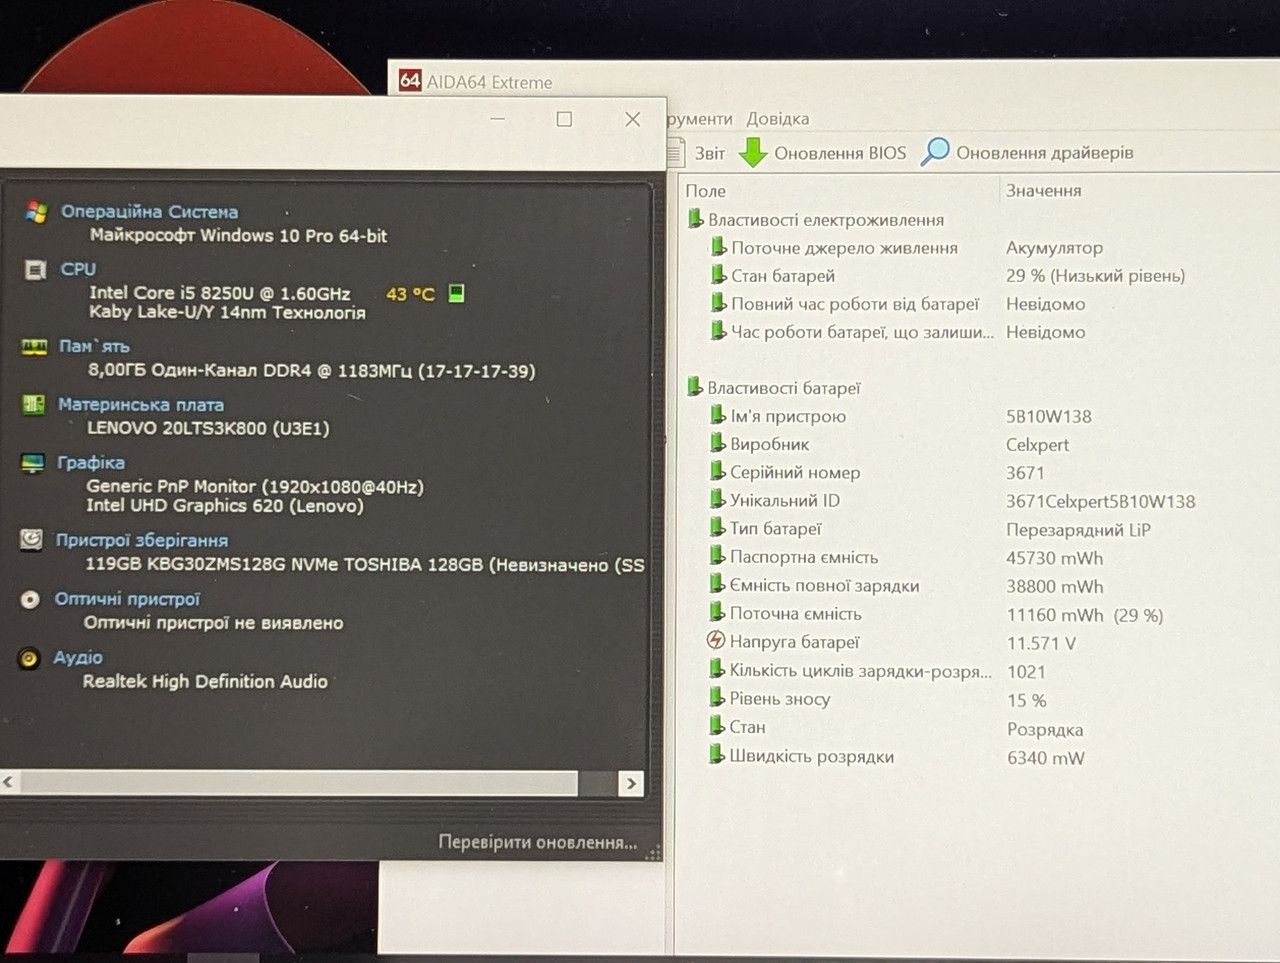The image size is (1280, 963).
Task: Click the battery icon beside Швидкість розрядки
Action: click(x=716, y=755)
